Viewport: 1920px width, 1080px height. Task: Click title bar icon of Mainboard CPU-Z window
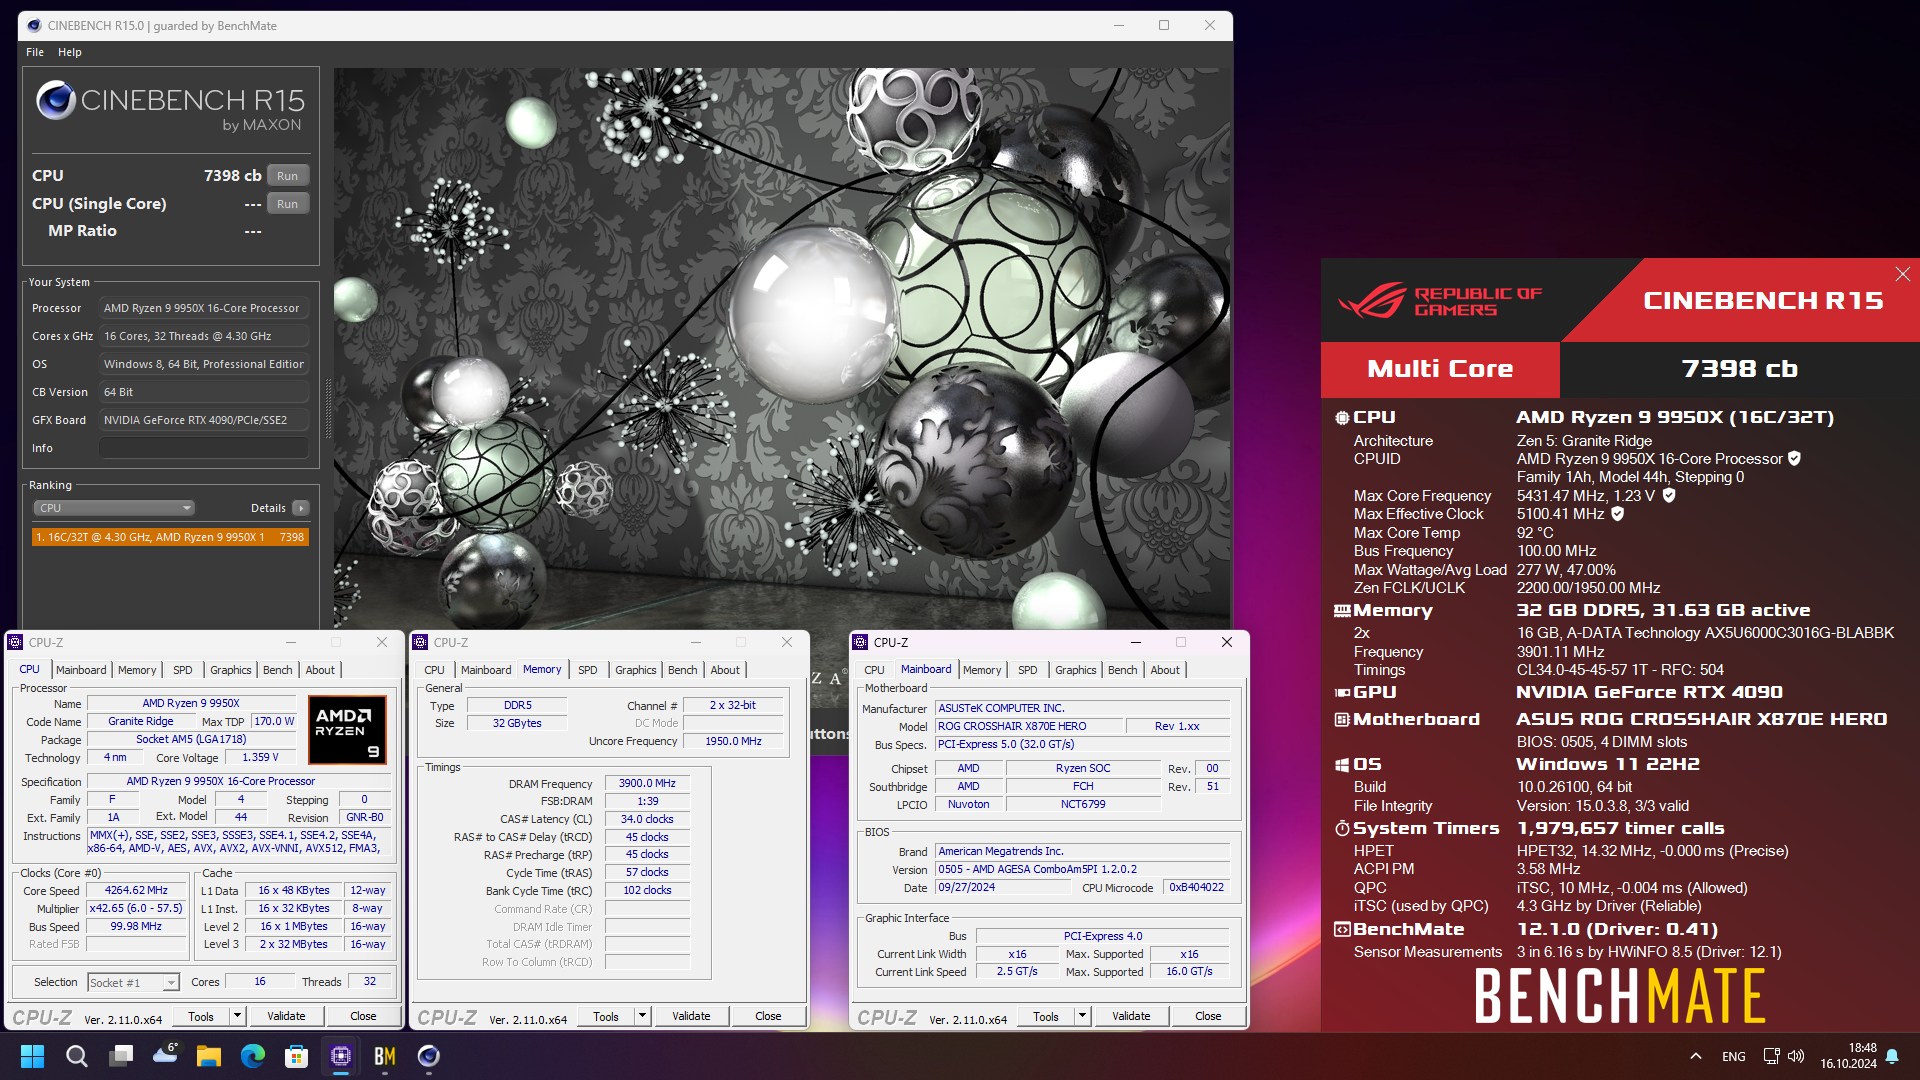860,642
